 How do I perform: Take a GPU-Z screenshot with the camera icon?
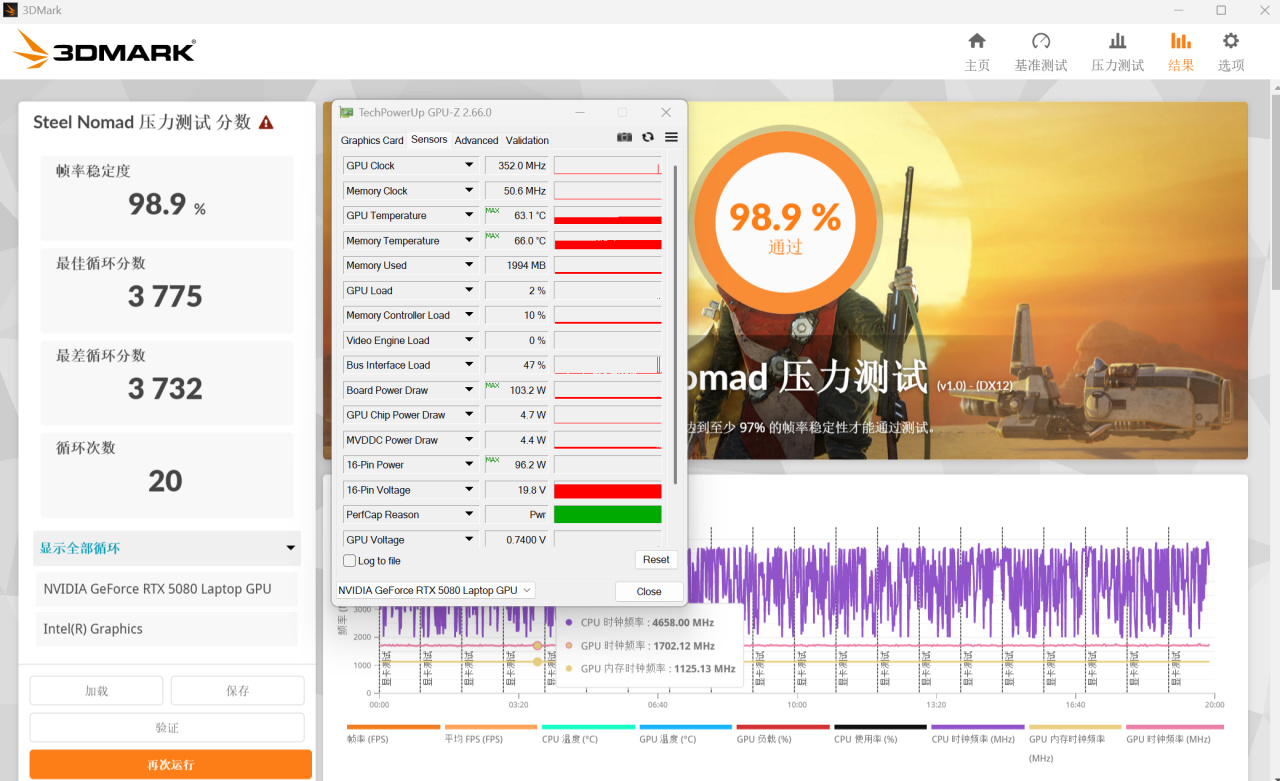[624, 137]
